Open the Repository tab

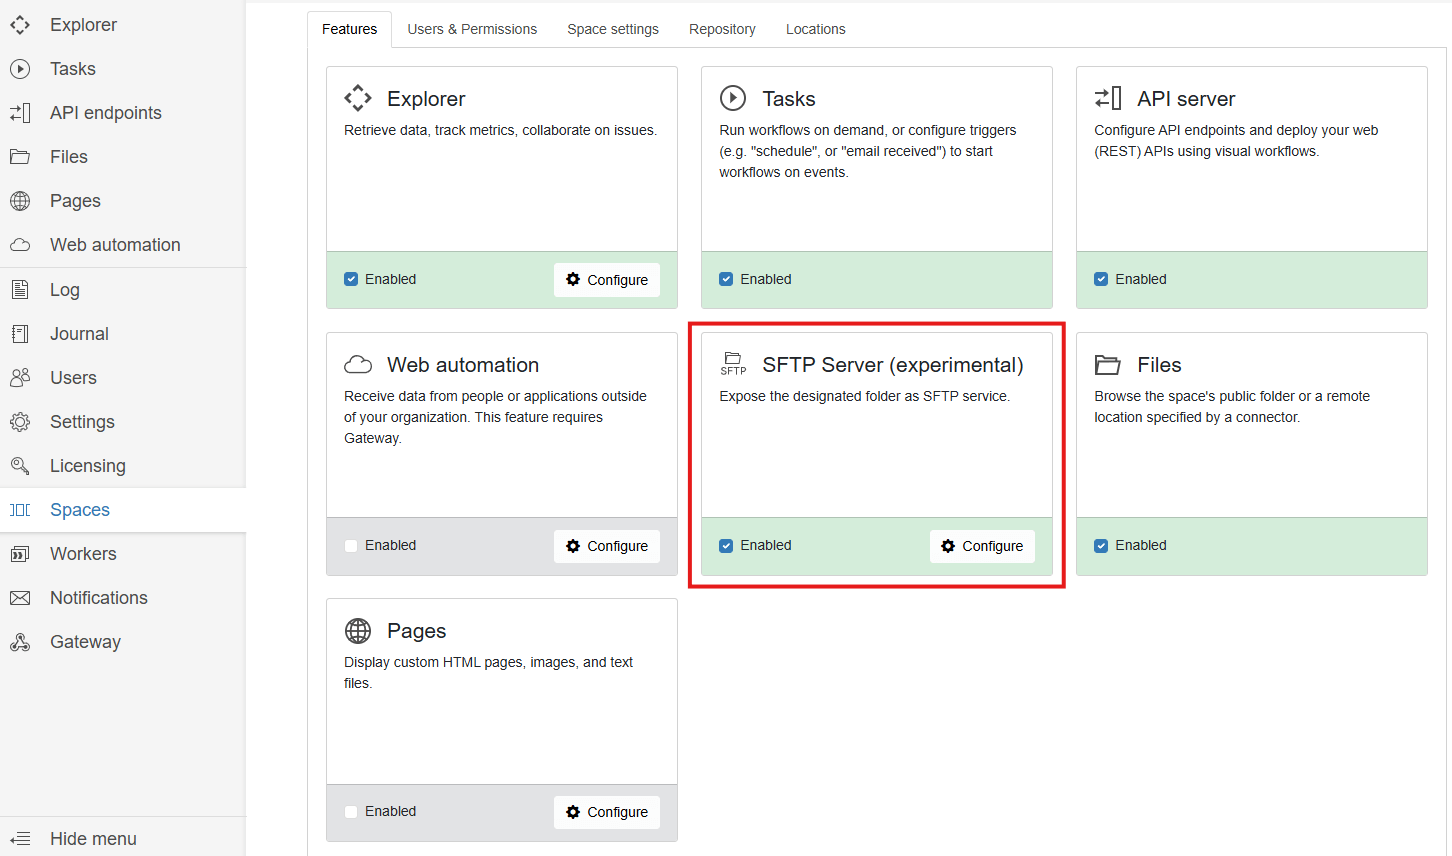pyautogui.click(x=722, y=29)
